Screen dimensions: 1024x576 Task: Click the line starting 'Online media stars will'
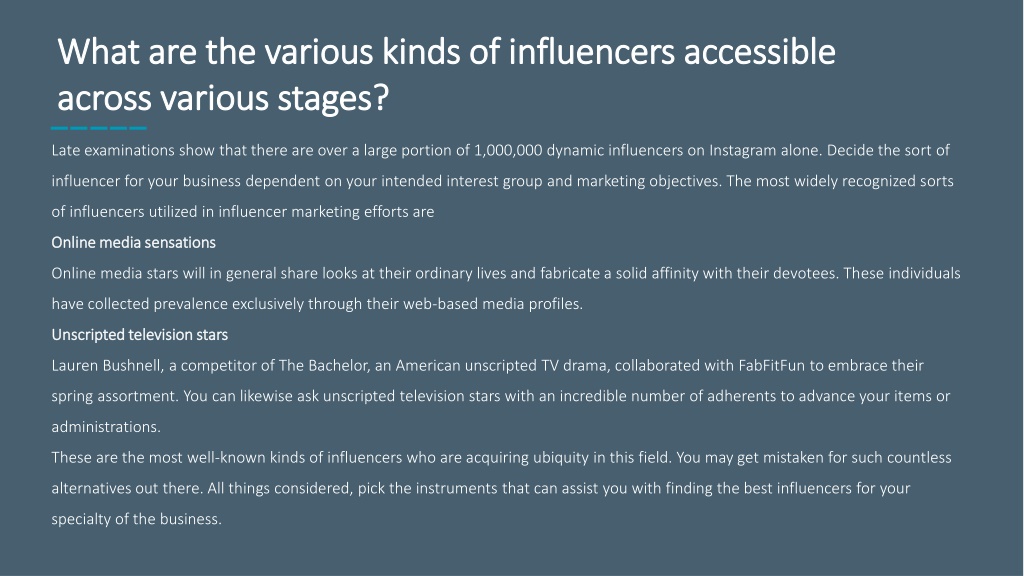(x=506, y=273)
